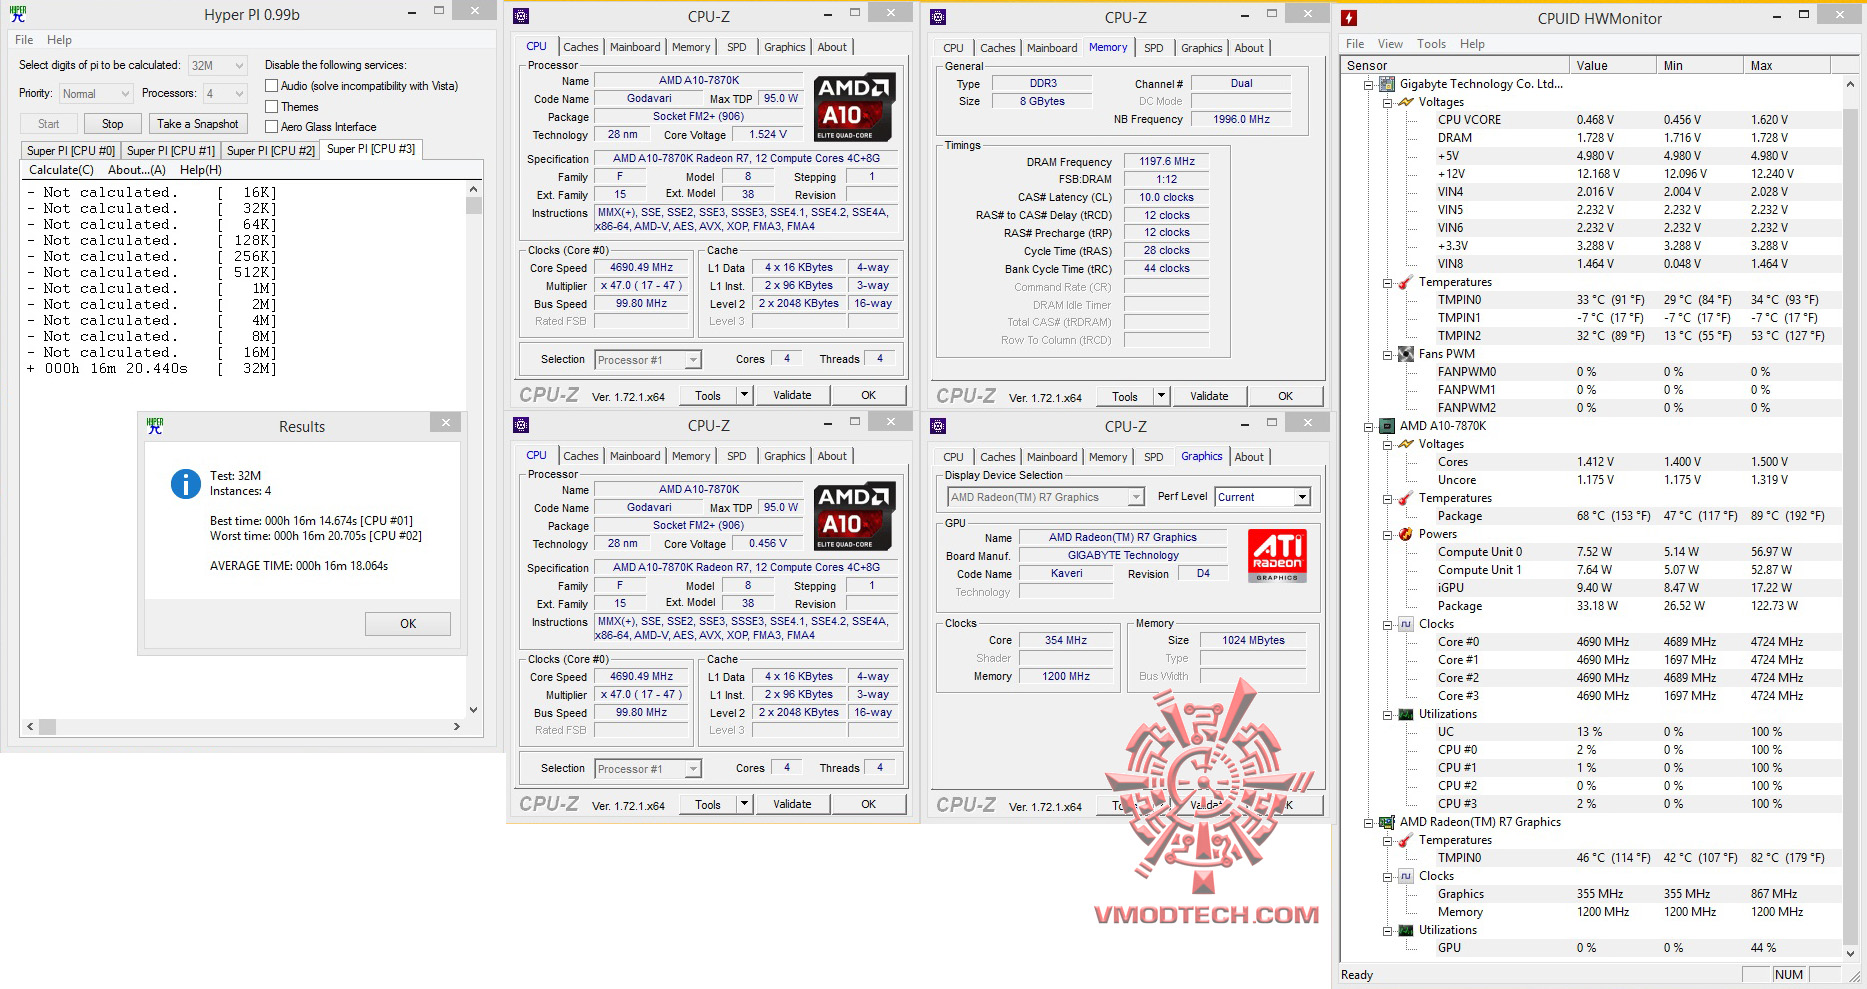Toggle the Aero Glass Interface checkbox
The height and width of the screenshot is (989, 1867).
pyautogui.click(x=271, y=126)
